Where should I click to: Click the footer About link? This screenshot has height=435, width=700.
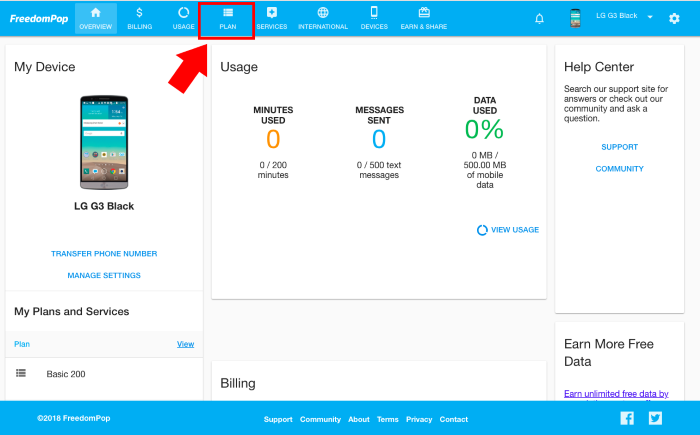coord(359,419)
